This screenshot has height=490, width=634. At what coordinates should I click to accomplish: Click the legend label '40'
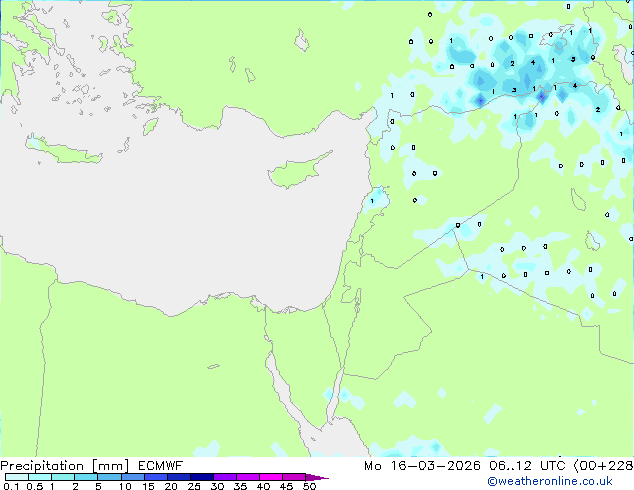coord(263,486)
